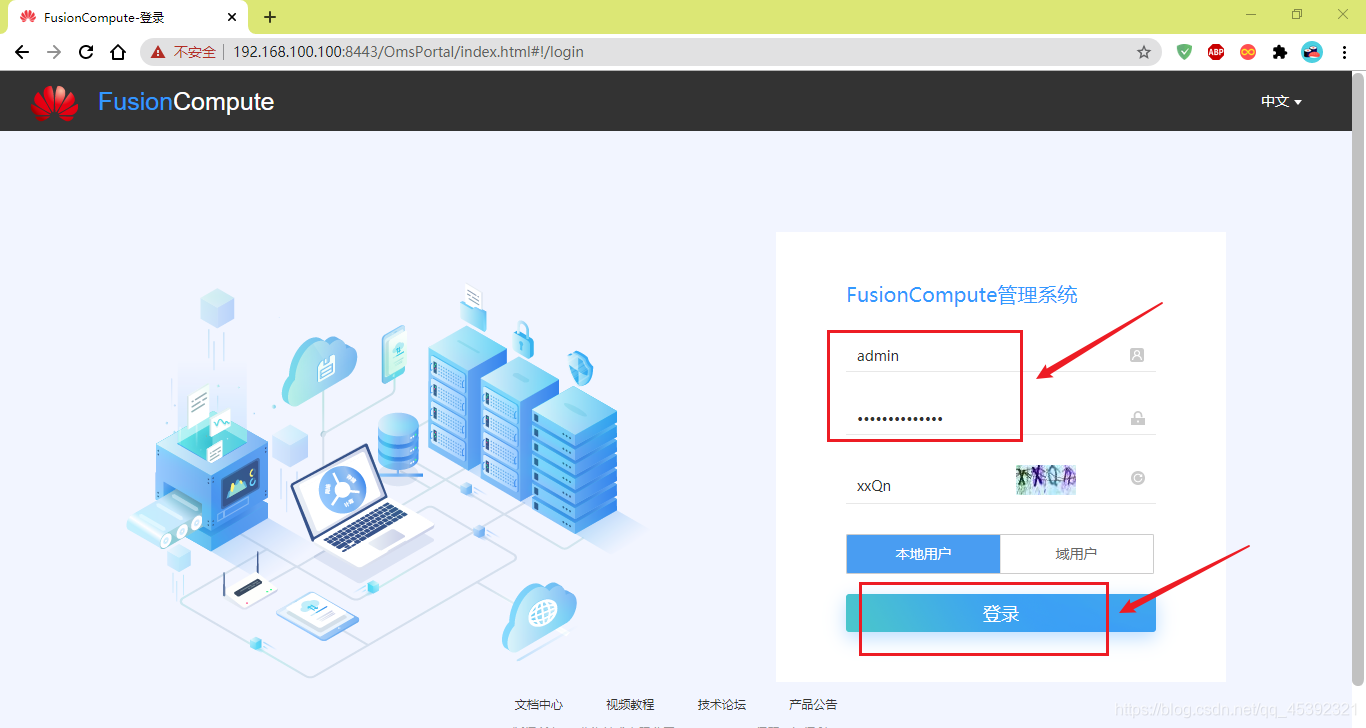Select the FusionCompute-登录 browser tab
The height and width of the screenshot is (728, 1366).
tap(129, 17)
